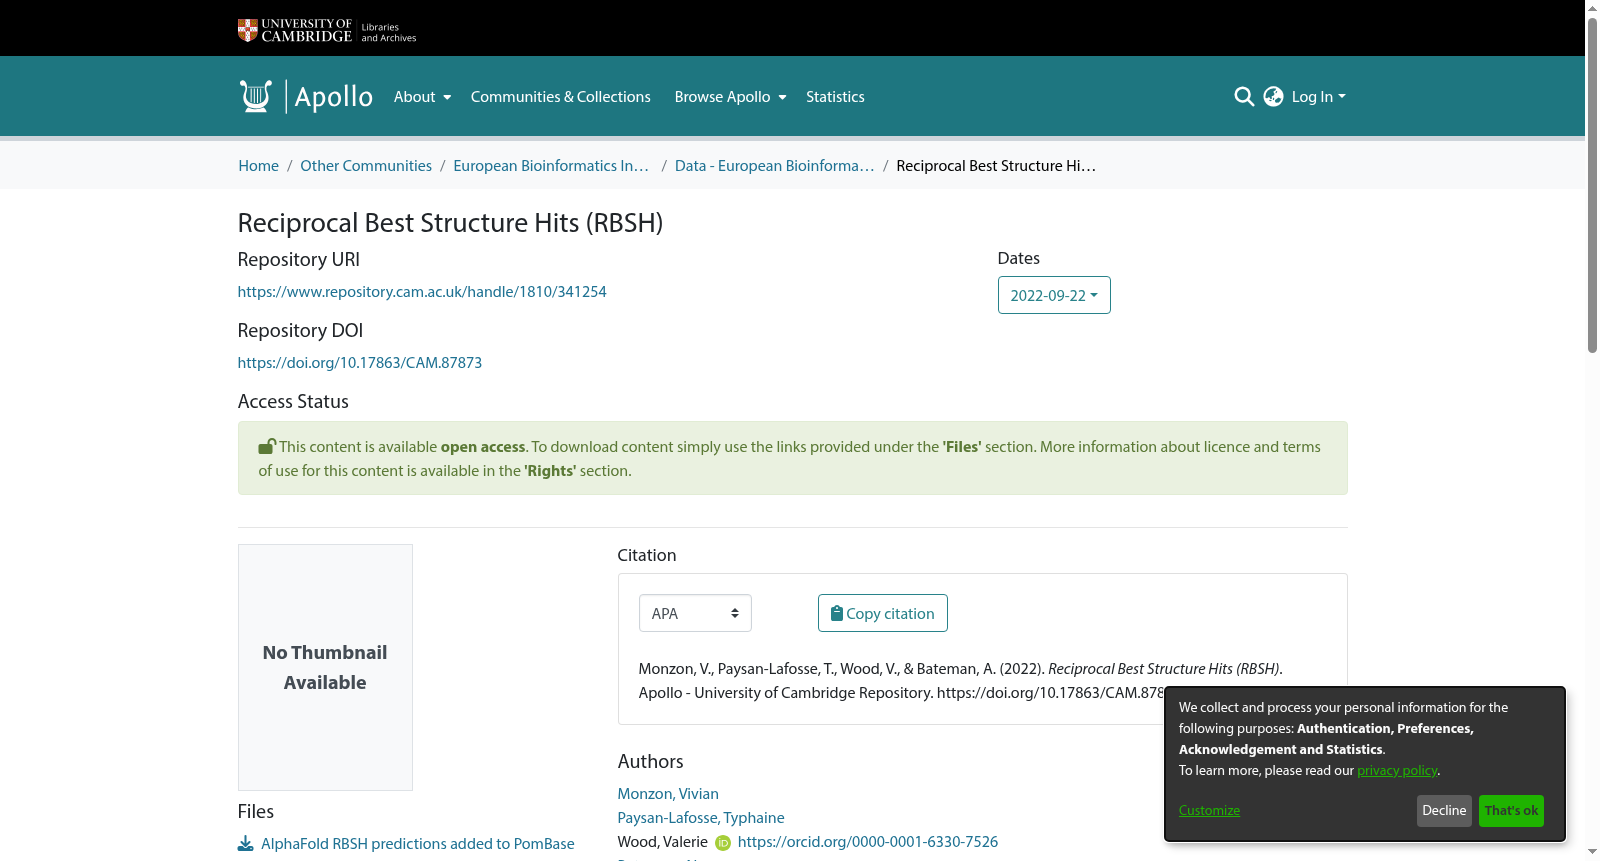Open the Other Communities breadcrumb
Screen dimensions: 1600x861
(x=366, y=166)
